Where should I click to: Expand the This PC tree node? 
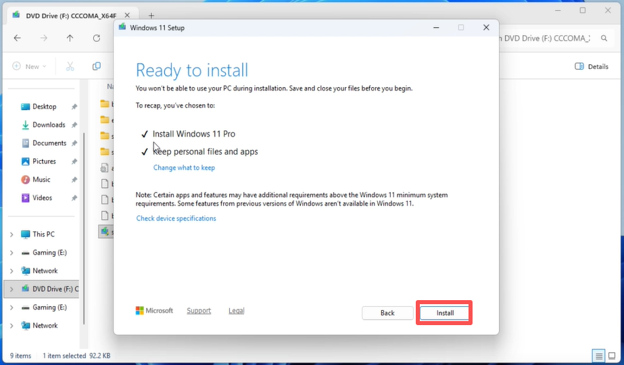(x=12, y=234)
